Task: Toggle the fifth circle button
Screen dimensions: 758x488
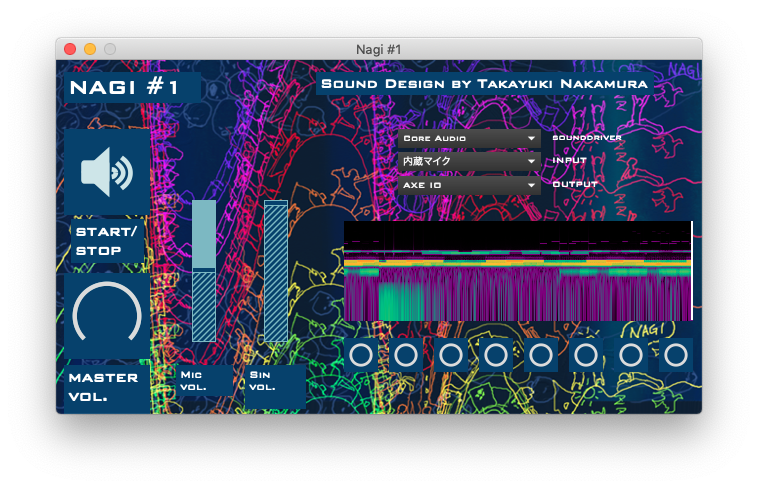Action: (x=541, y=355)
